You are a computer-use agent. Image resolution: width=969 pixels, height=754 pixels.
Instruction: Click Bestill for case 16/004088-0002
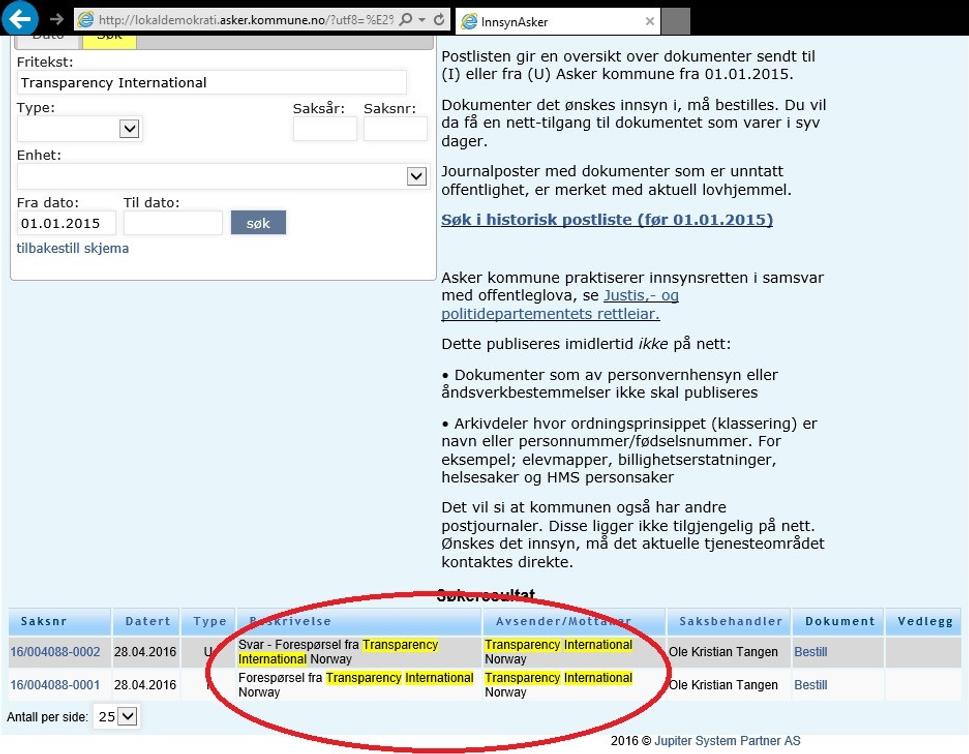click(810, 651)
